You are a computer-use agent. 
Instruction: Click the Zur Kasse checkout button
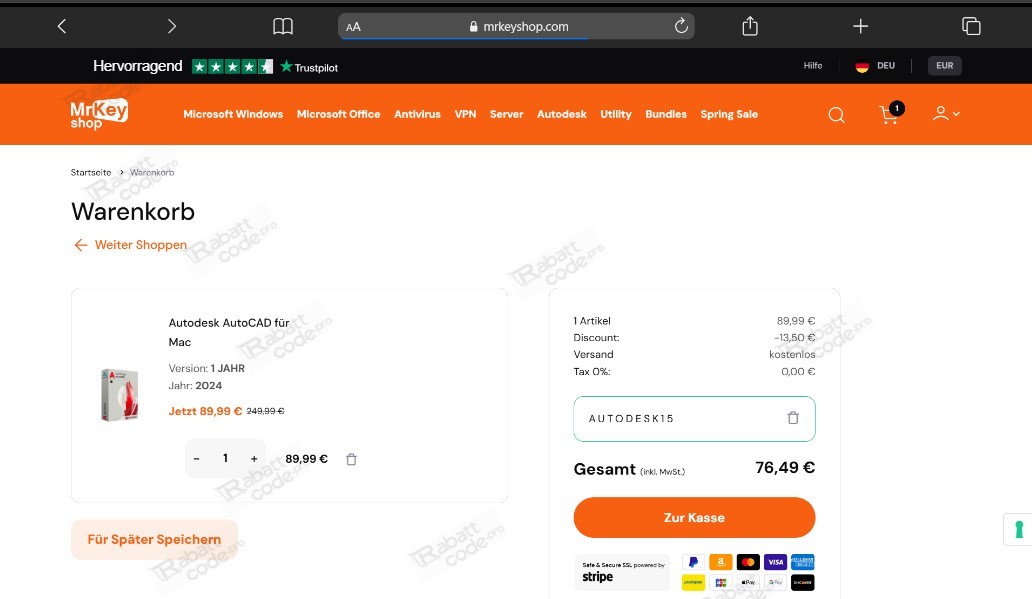coord(694,517)
